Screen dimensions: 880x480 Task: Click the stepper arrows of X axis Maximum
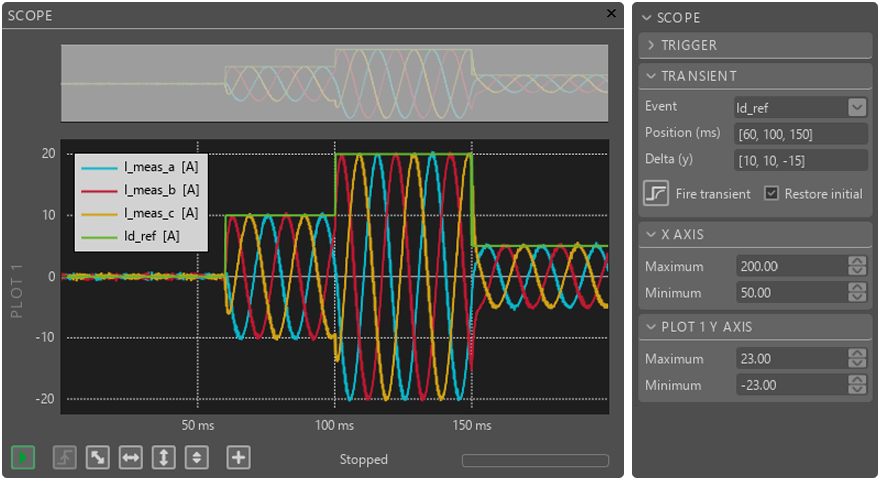click(x=857, y=266)
